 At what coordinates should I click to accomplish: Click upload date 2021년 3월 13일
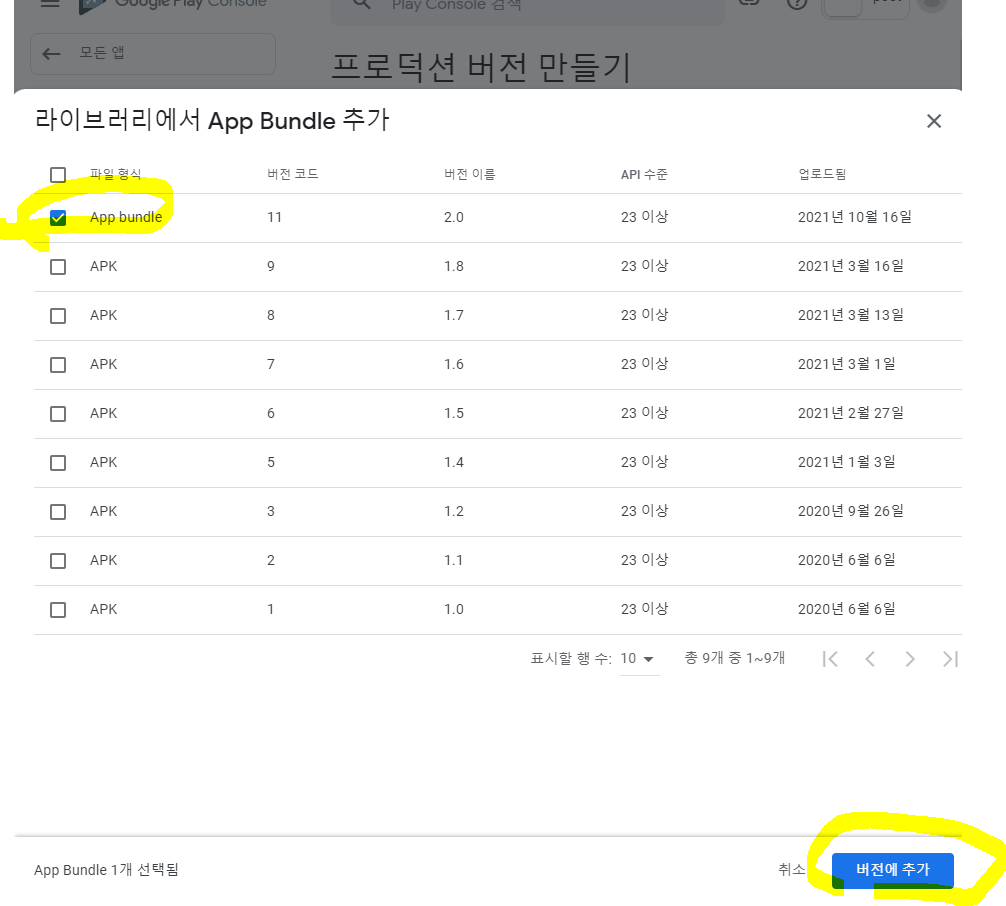(x=851, y=315)
